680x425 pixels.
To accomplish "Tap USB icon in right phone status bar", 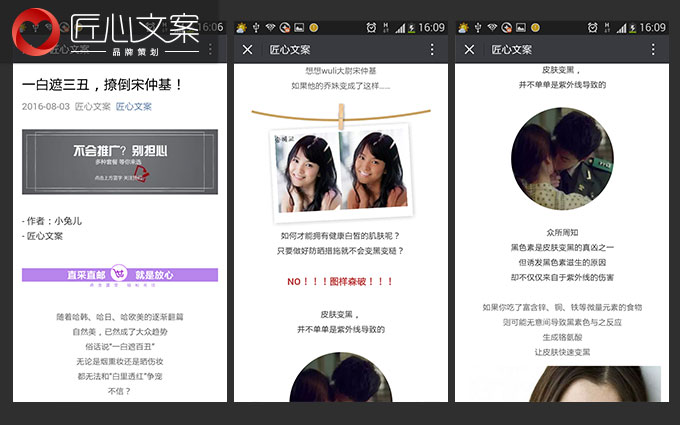I will coord(477,28).
